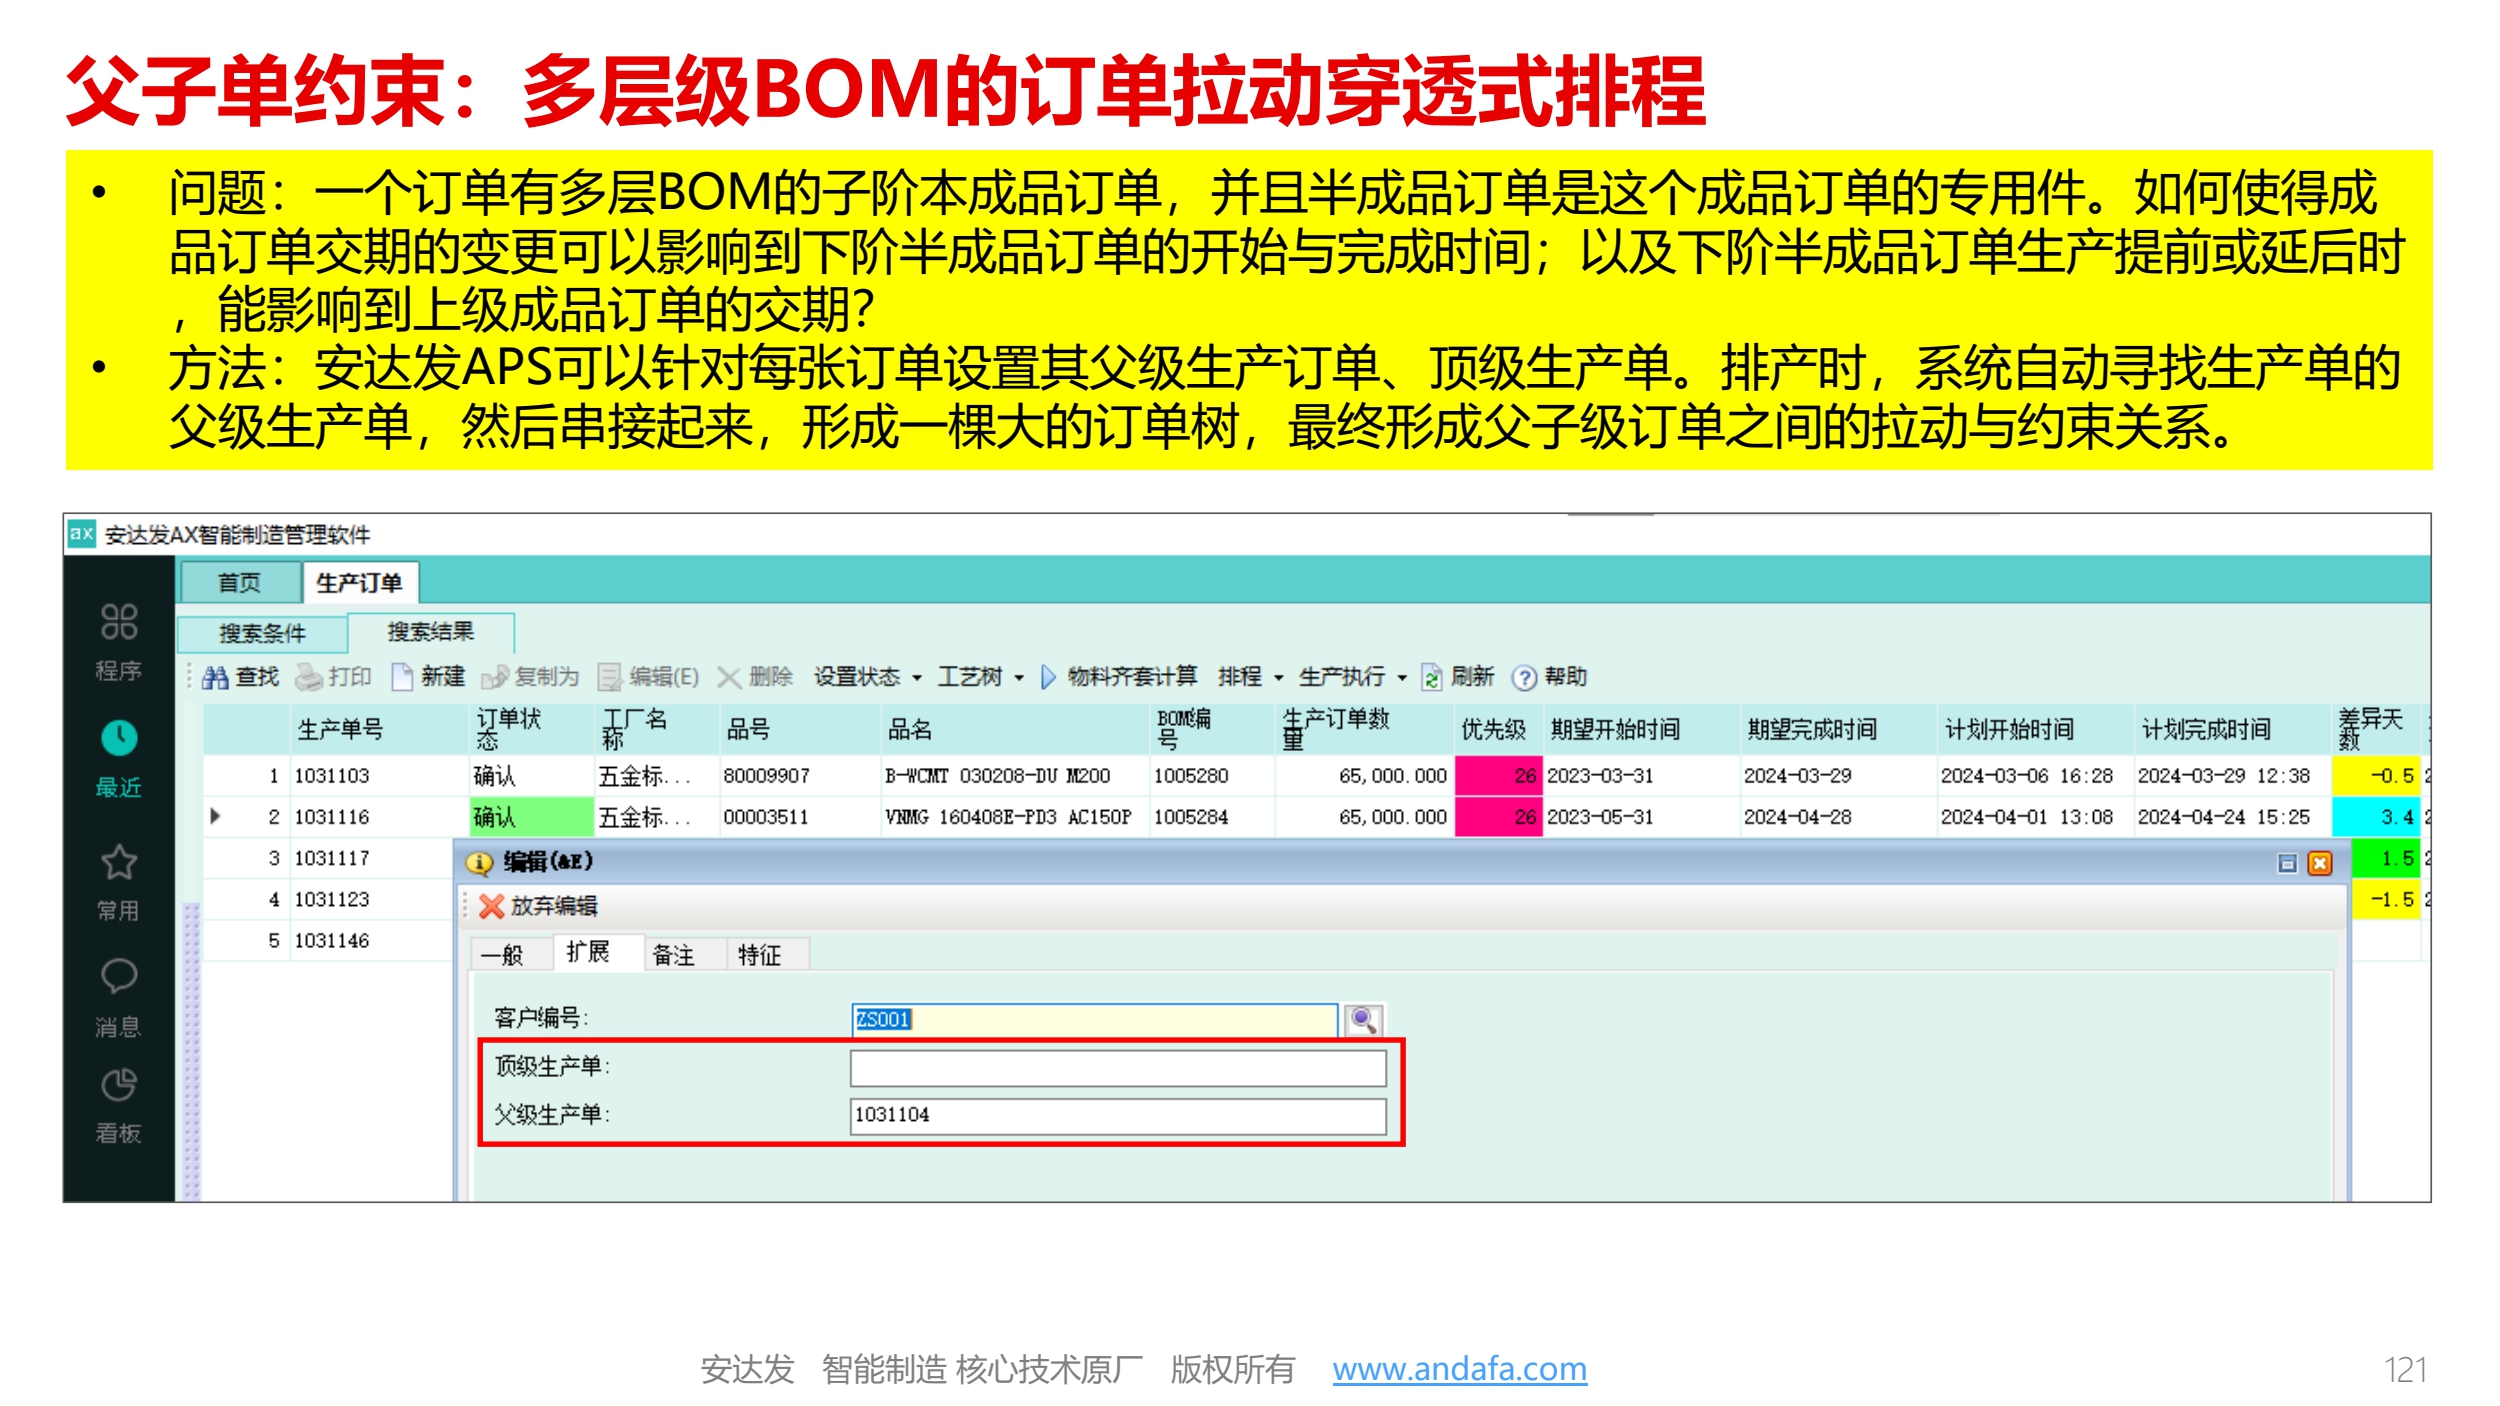Screen dimensions: 2500x1406
Task: Switch to the 搜索条件 tab
Action: [x=262, y=633]
